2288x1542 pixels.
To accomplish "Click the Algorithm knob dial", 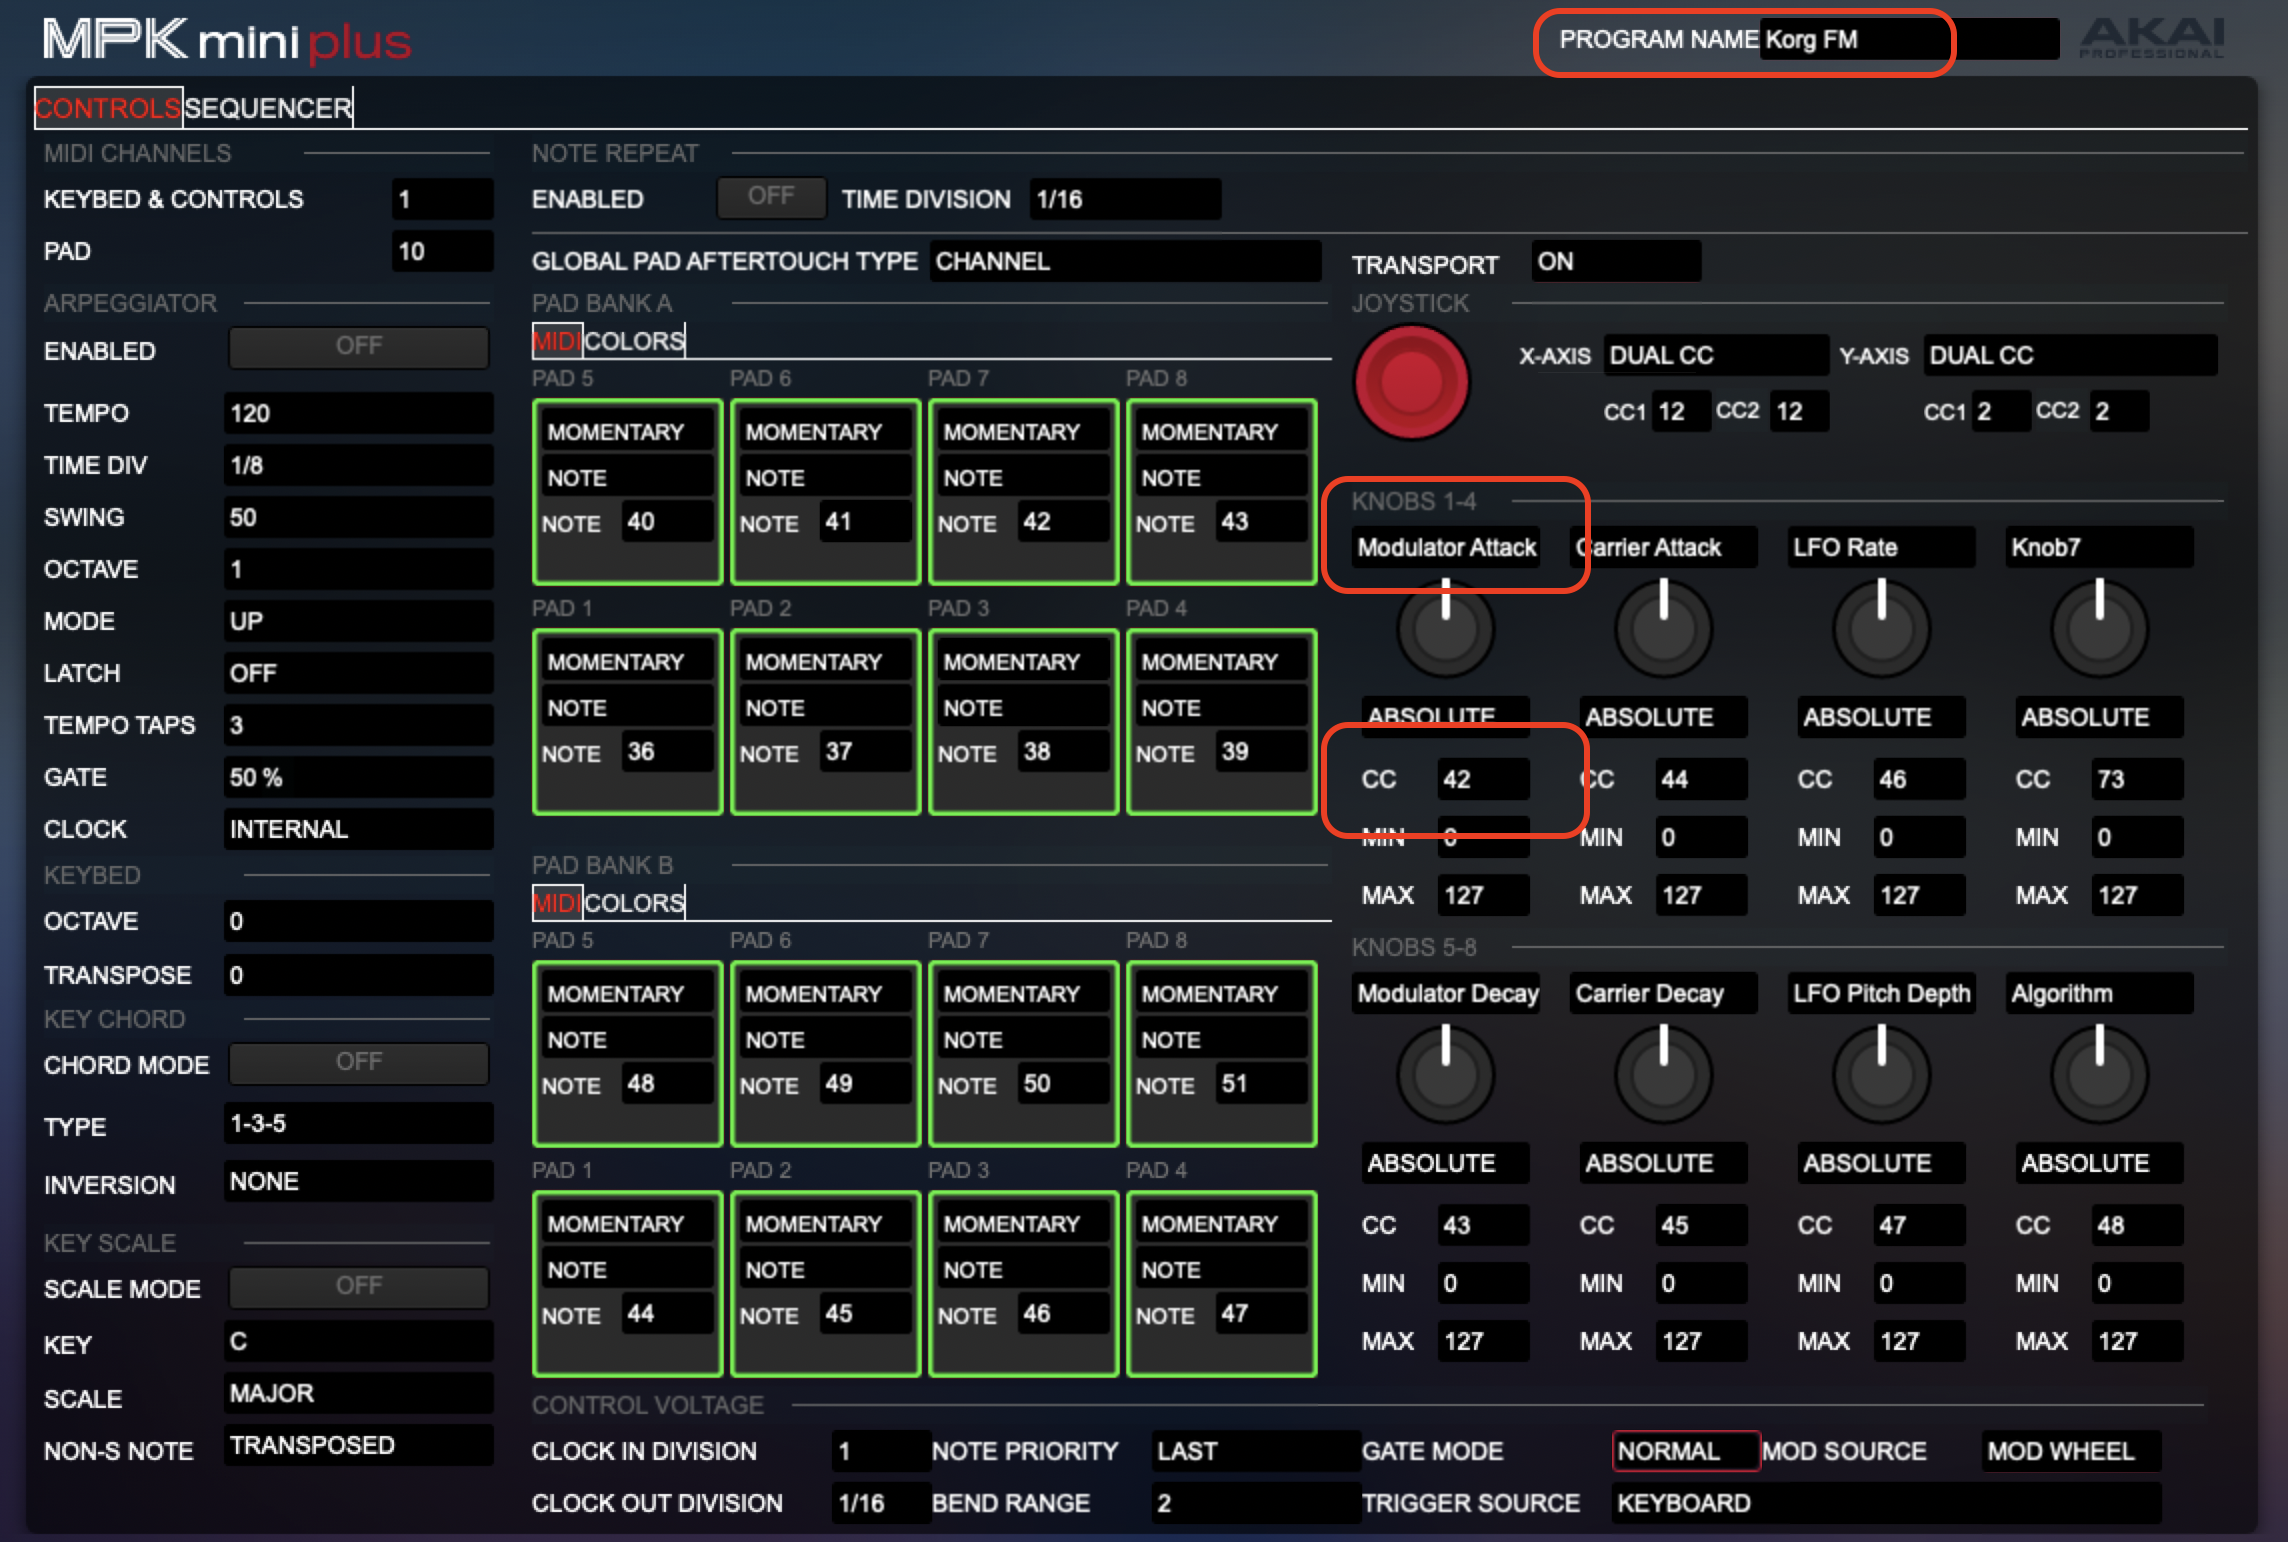I will [2099, 1075].
